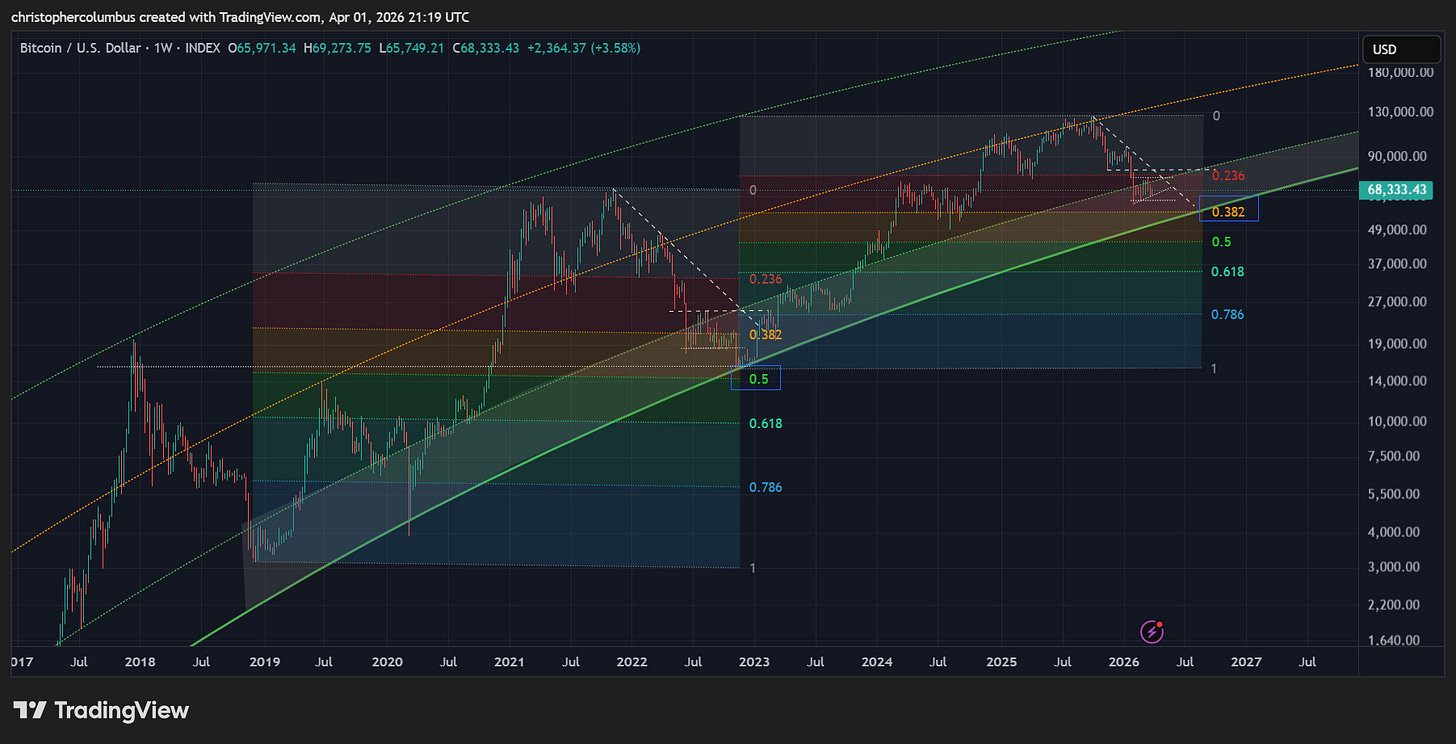Click the current price tag 68,333.43
1456x744 pixels.
point(1397,190)
